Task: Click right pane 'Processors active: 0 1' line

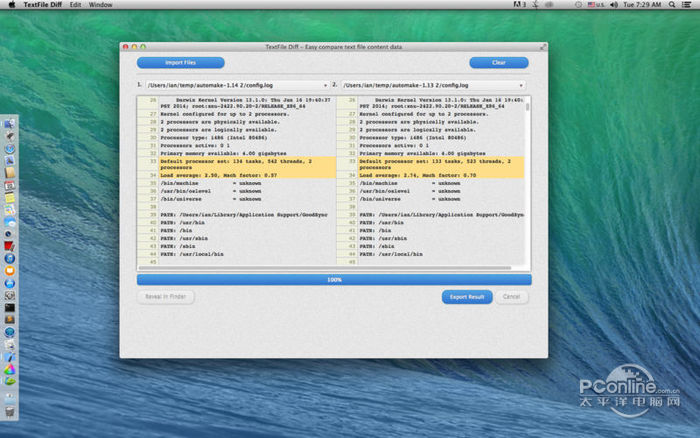Action: 394,146
